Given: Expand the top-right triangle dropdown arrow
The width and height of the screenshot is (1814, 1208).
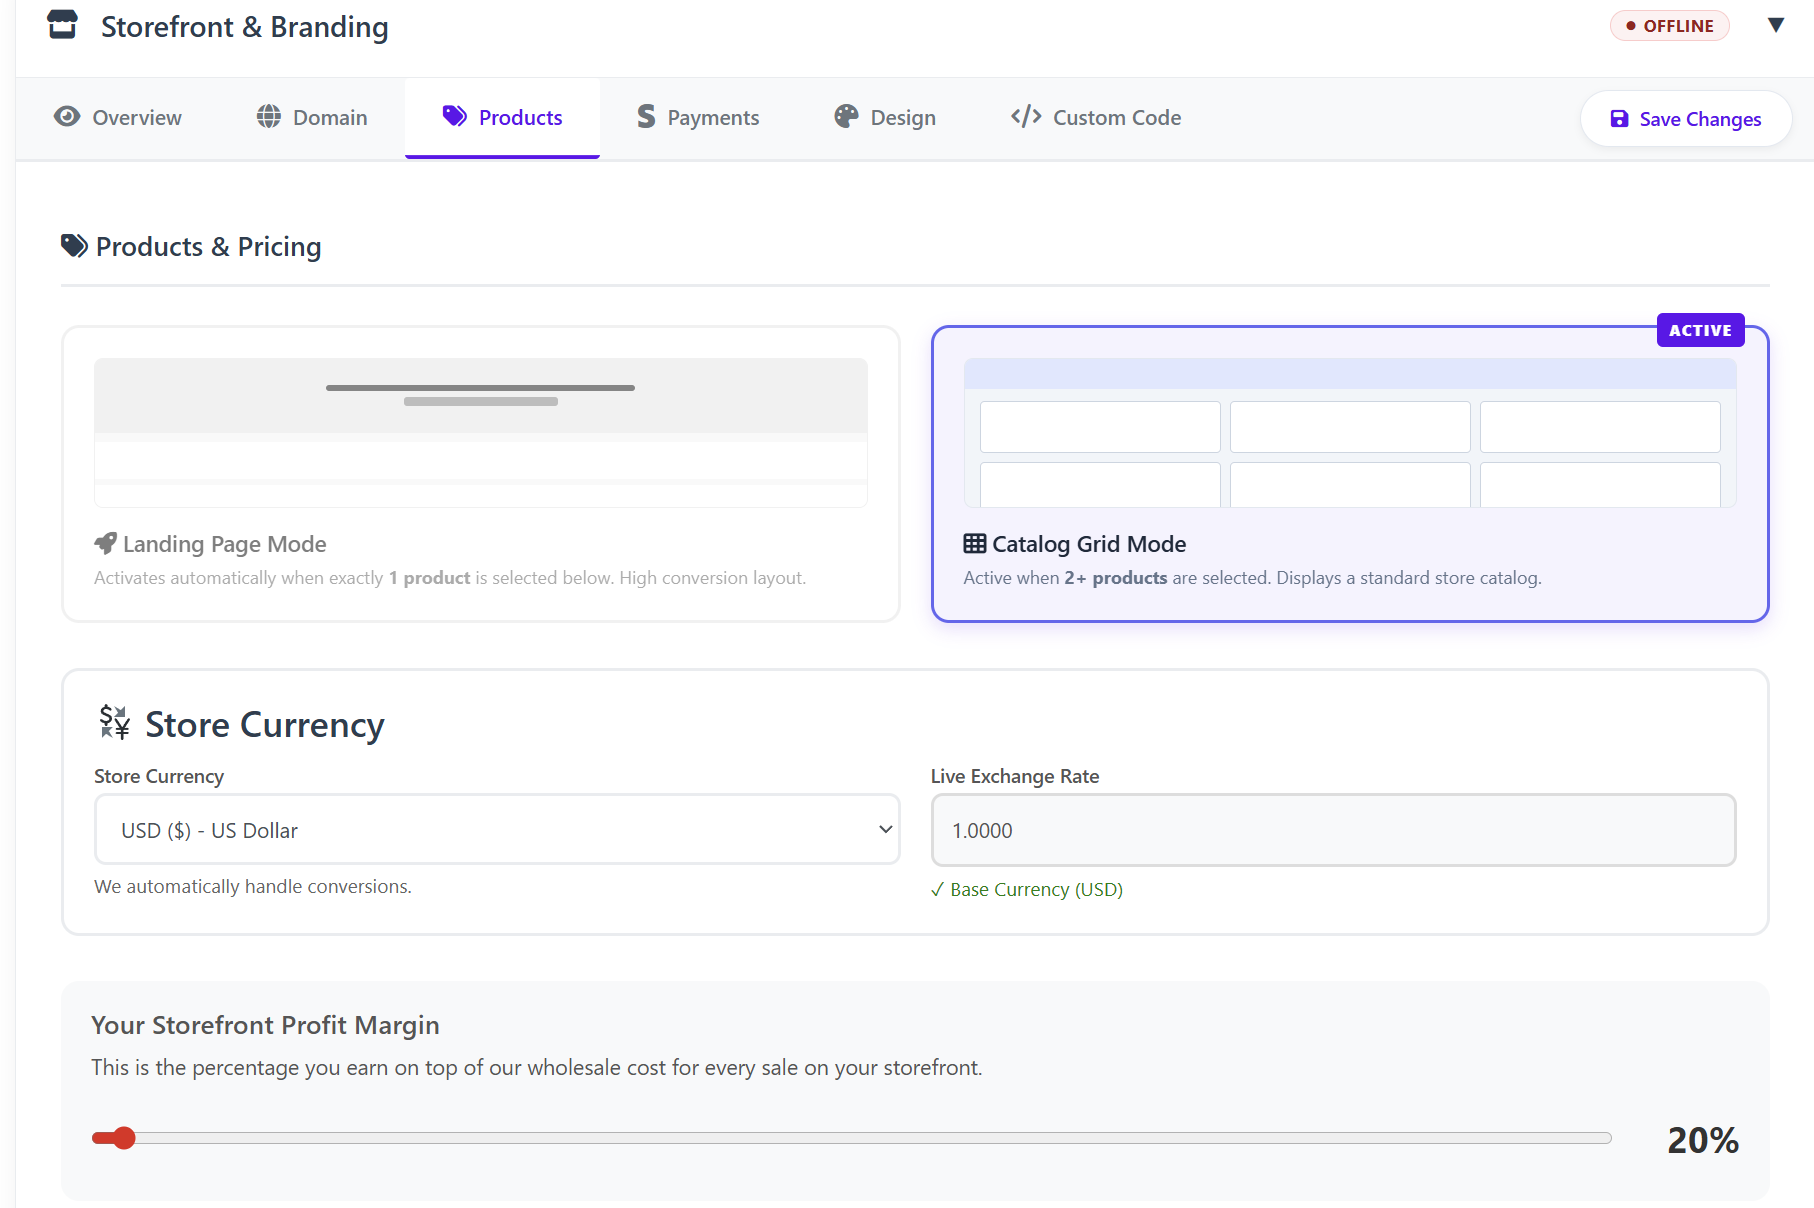Looking at the screenshot, I should tap(1775, 25).
